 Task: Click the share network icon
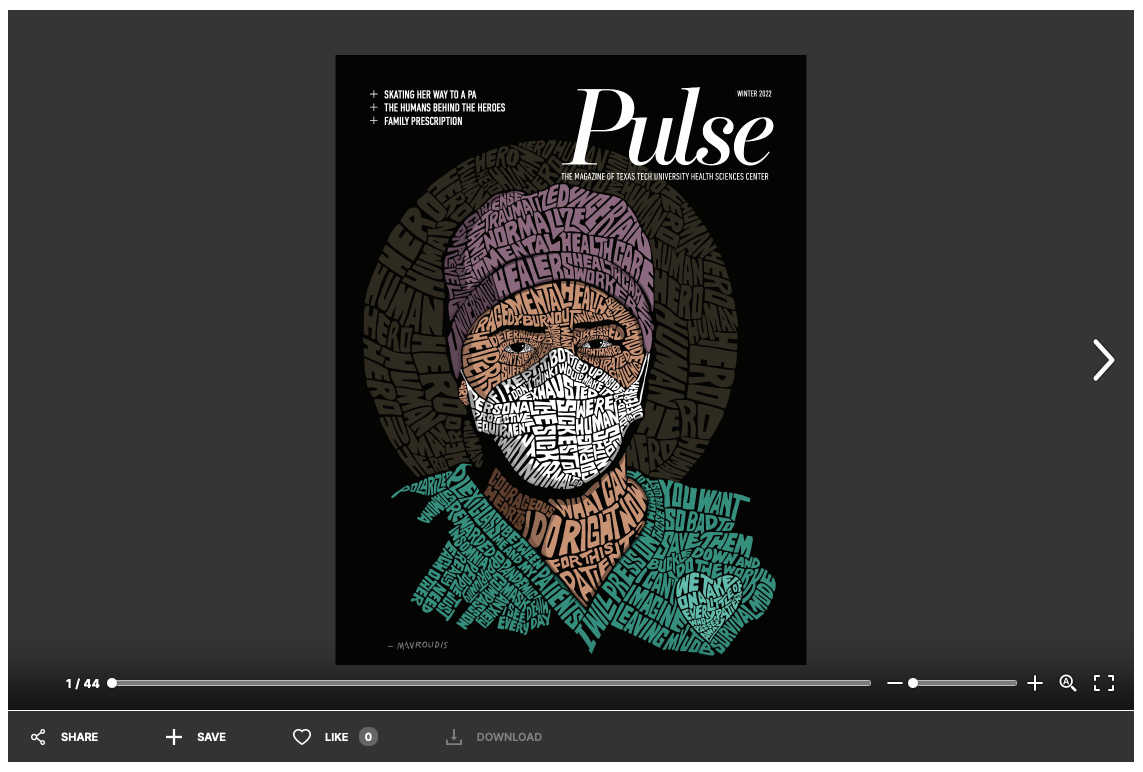point(38,737)
